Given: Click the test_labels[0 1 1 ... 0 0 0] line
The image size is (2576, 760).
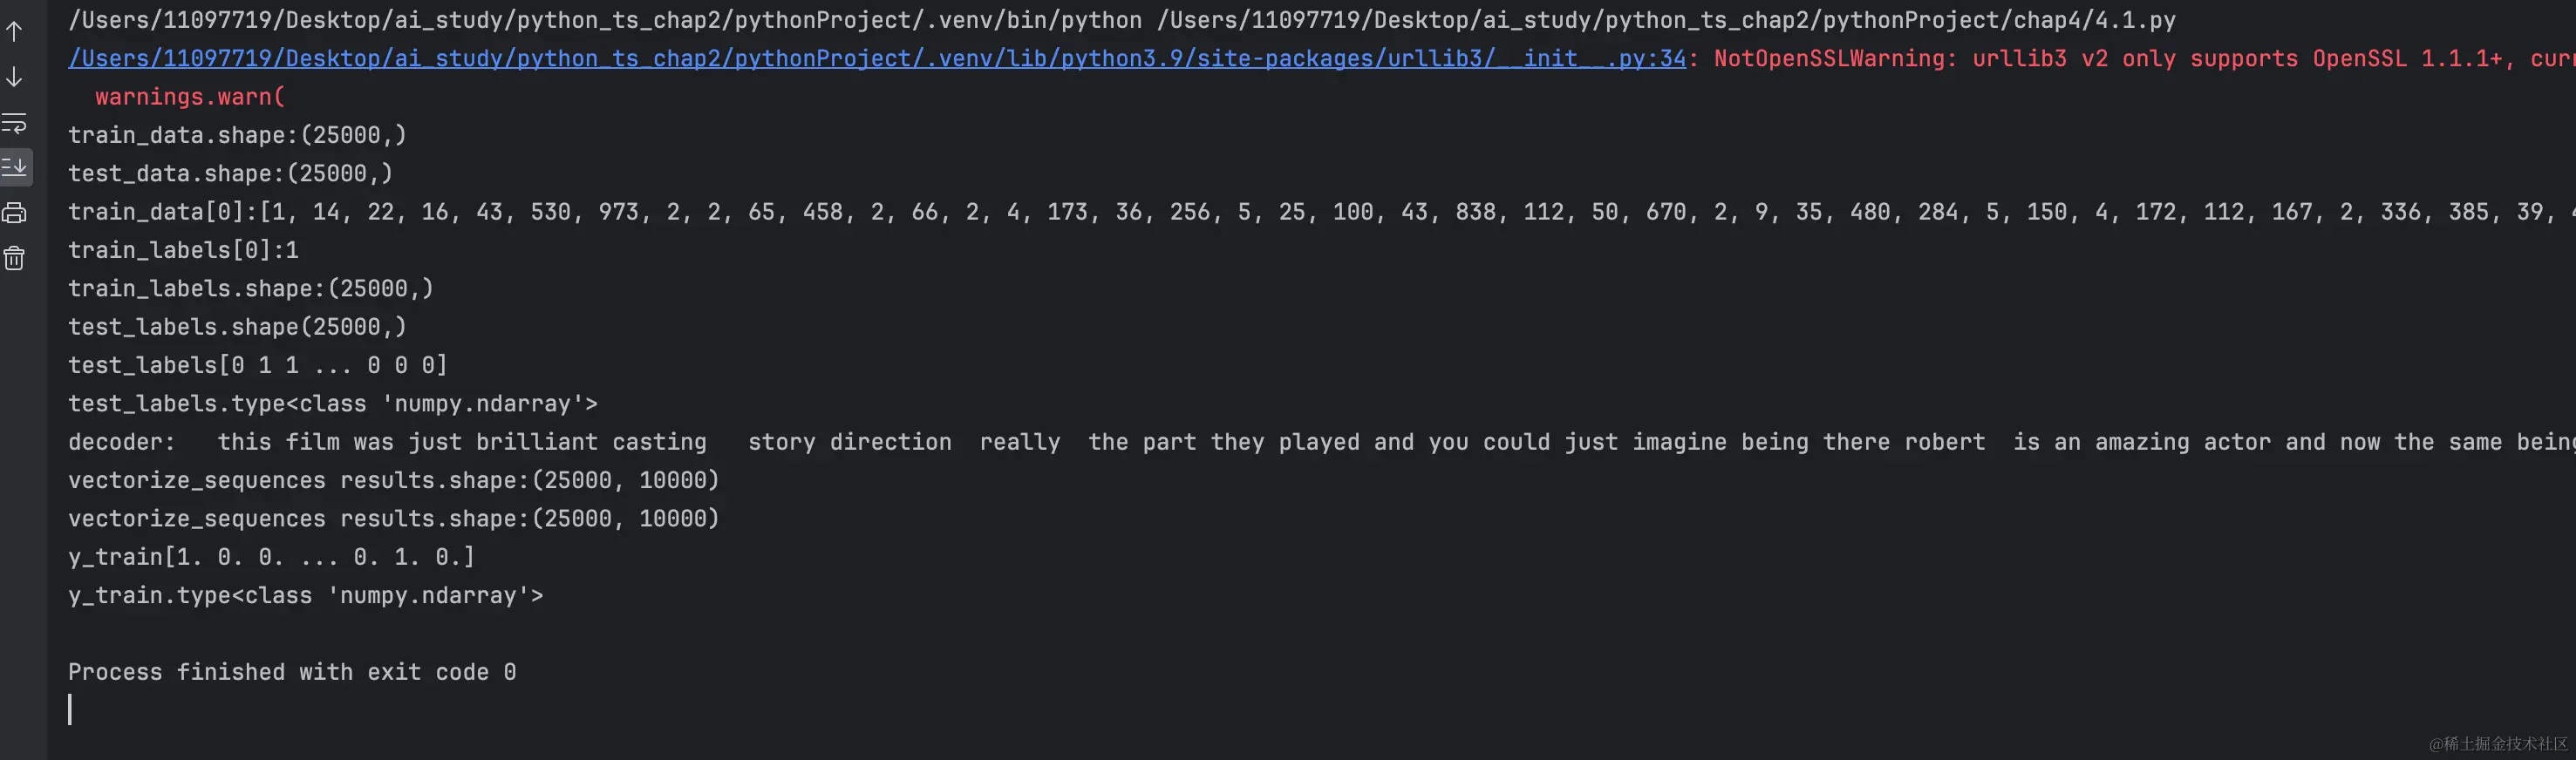Looking at the screenshot, I should click(x=257, y=366).
